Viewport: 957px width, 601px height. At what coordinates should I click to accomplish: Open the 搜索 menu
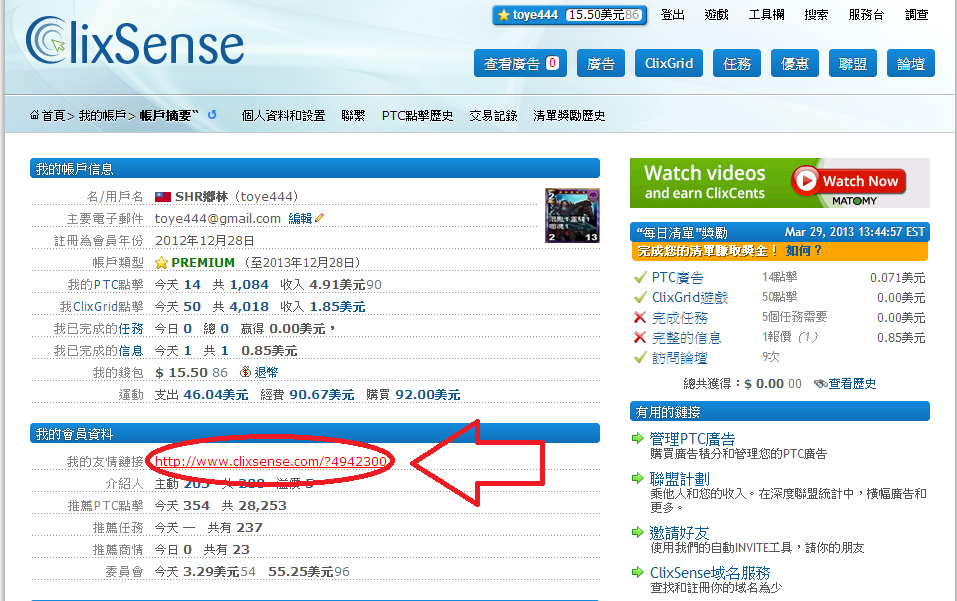[x=816, y=15]
